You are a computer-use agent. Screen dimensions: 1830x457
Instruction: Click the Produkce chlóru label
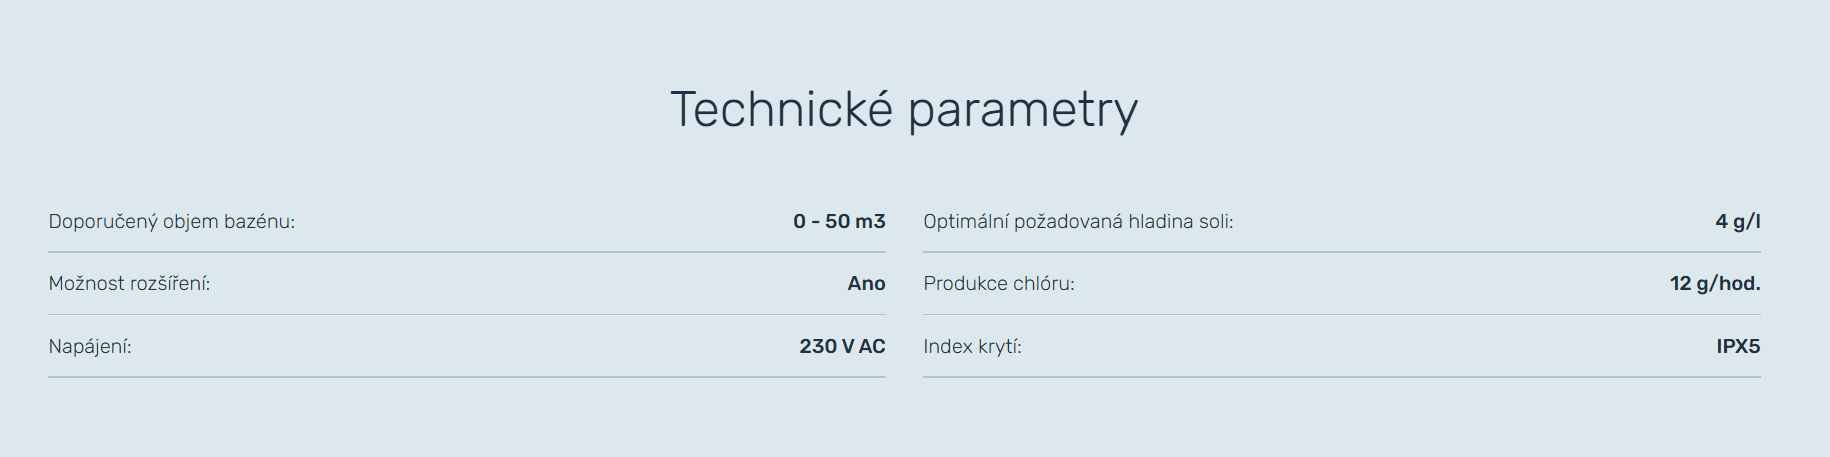(x=998, y=284)
